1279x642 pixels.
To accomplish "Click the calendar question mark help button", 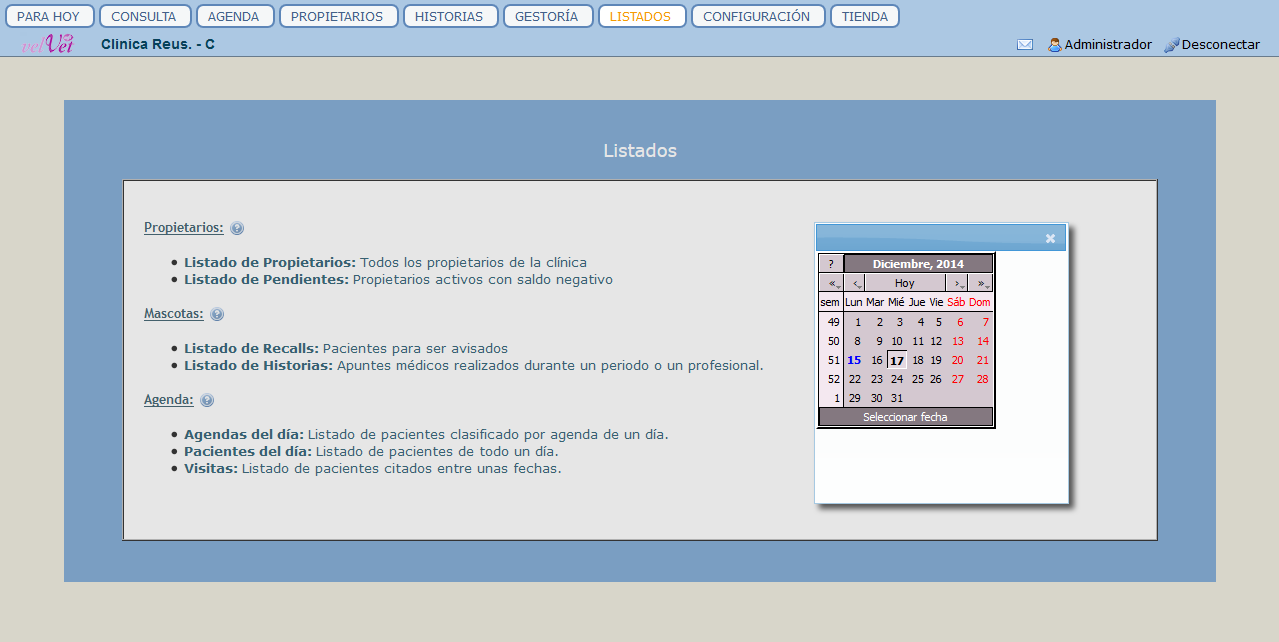I will (x=831, y=264).
